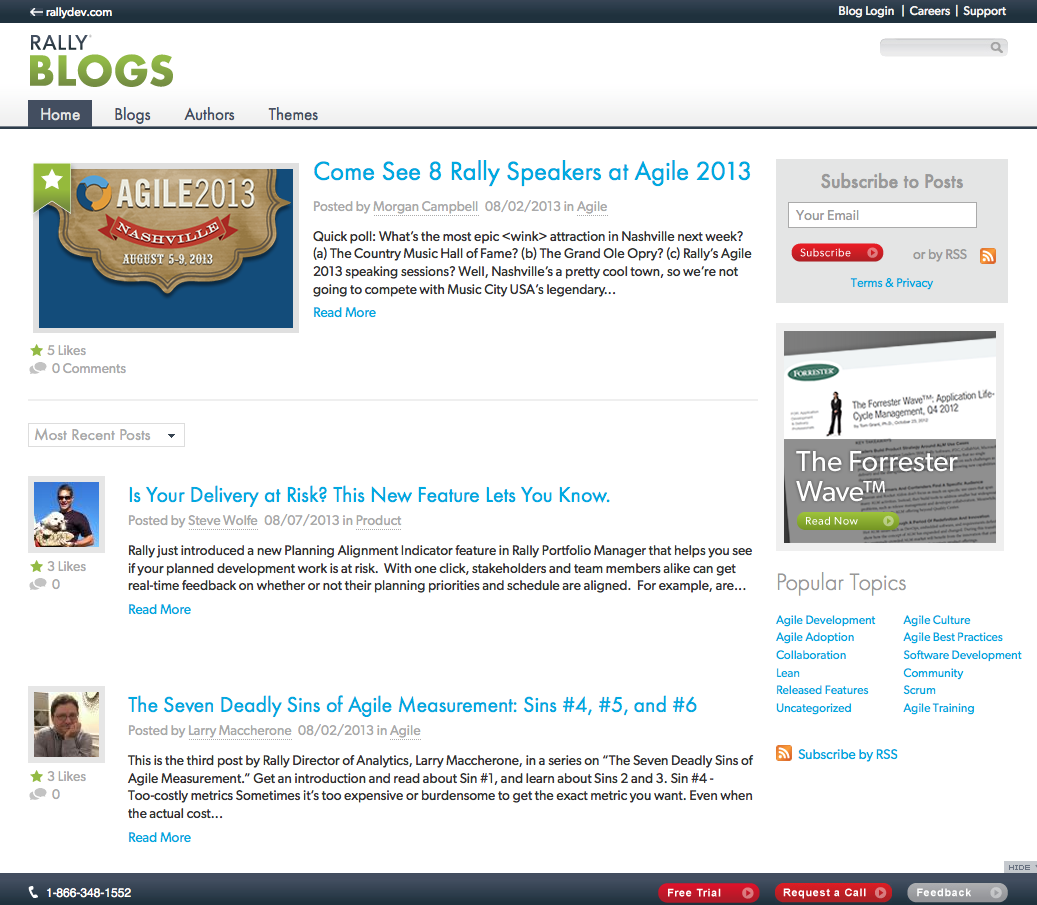Open the Agile Development topic link
The image size is (1037, 905).
[x=825, y=620]
